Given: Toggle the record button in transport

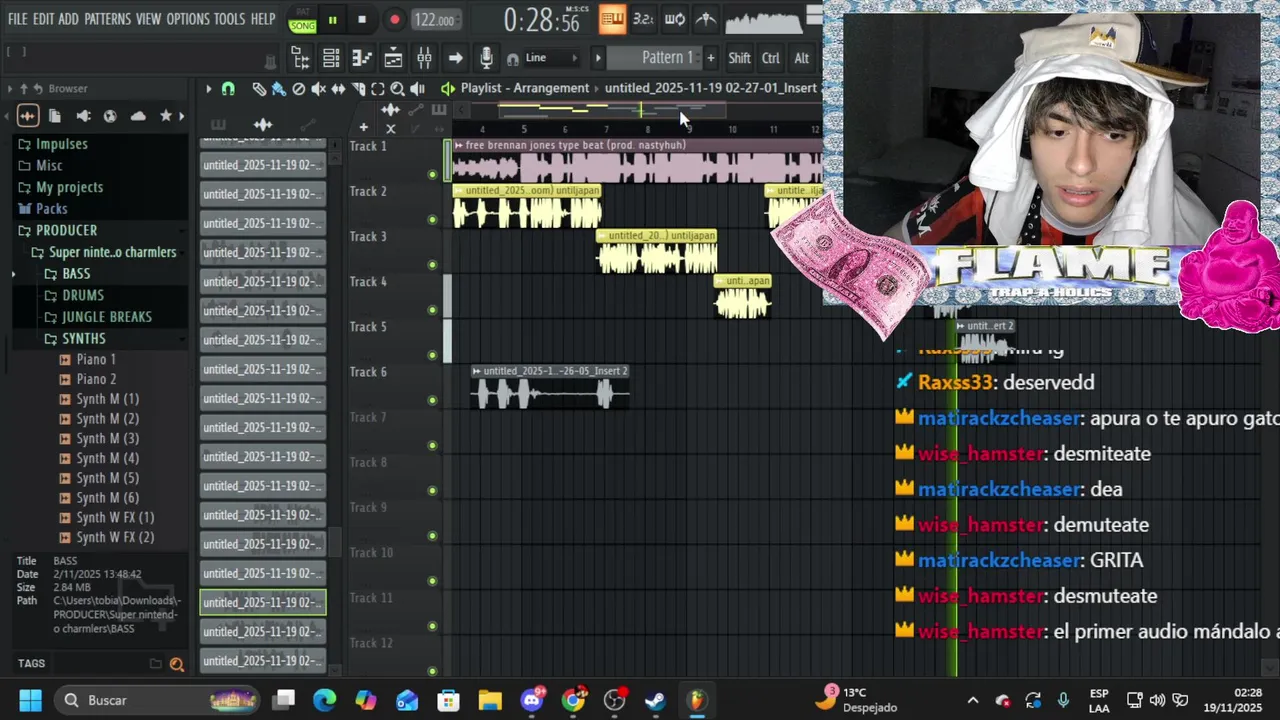Looking at the screenshot, I should coord(394,20).
